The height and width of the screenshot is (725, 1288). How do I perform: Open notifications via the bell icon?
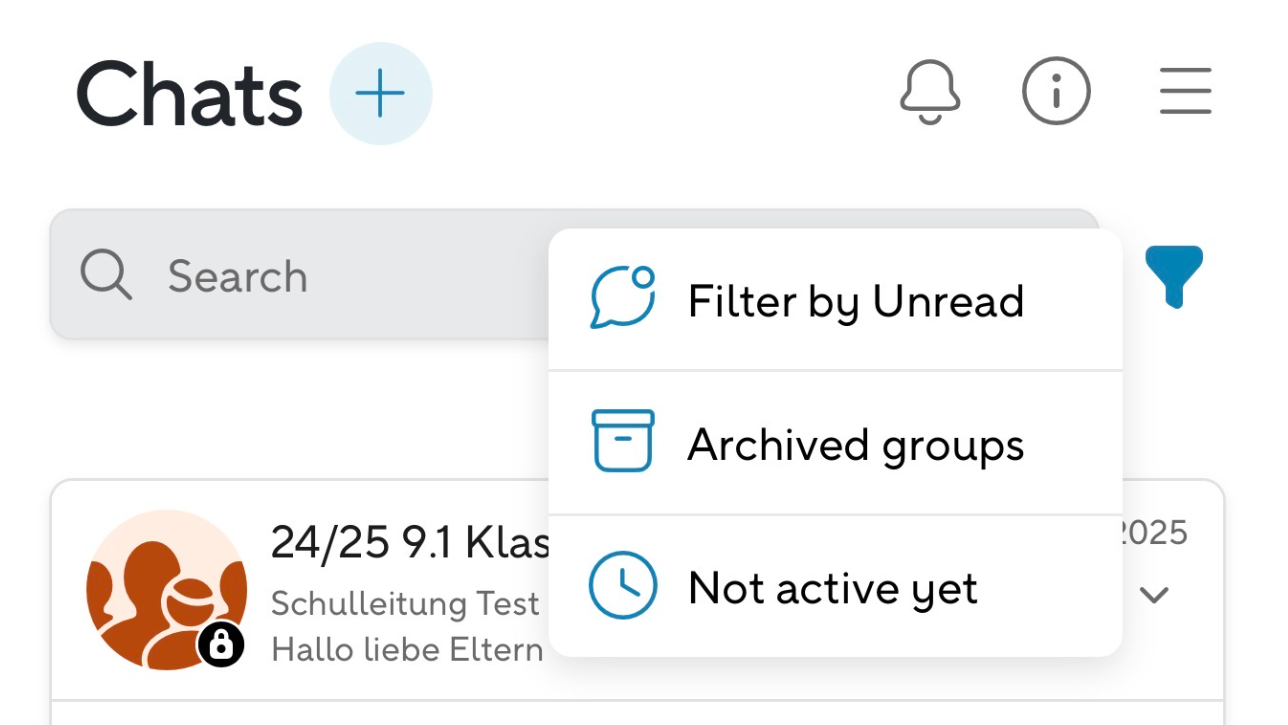[930, 92]
